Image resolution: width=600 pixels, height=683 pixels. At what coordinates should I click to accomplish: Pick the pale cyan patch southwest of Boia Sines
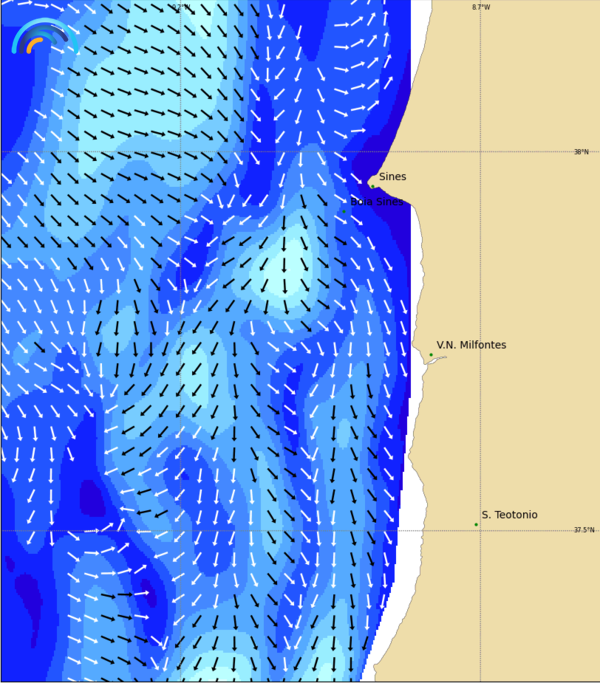[x=286, y=270]
